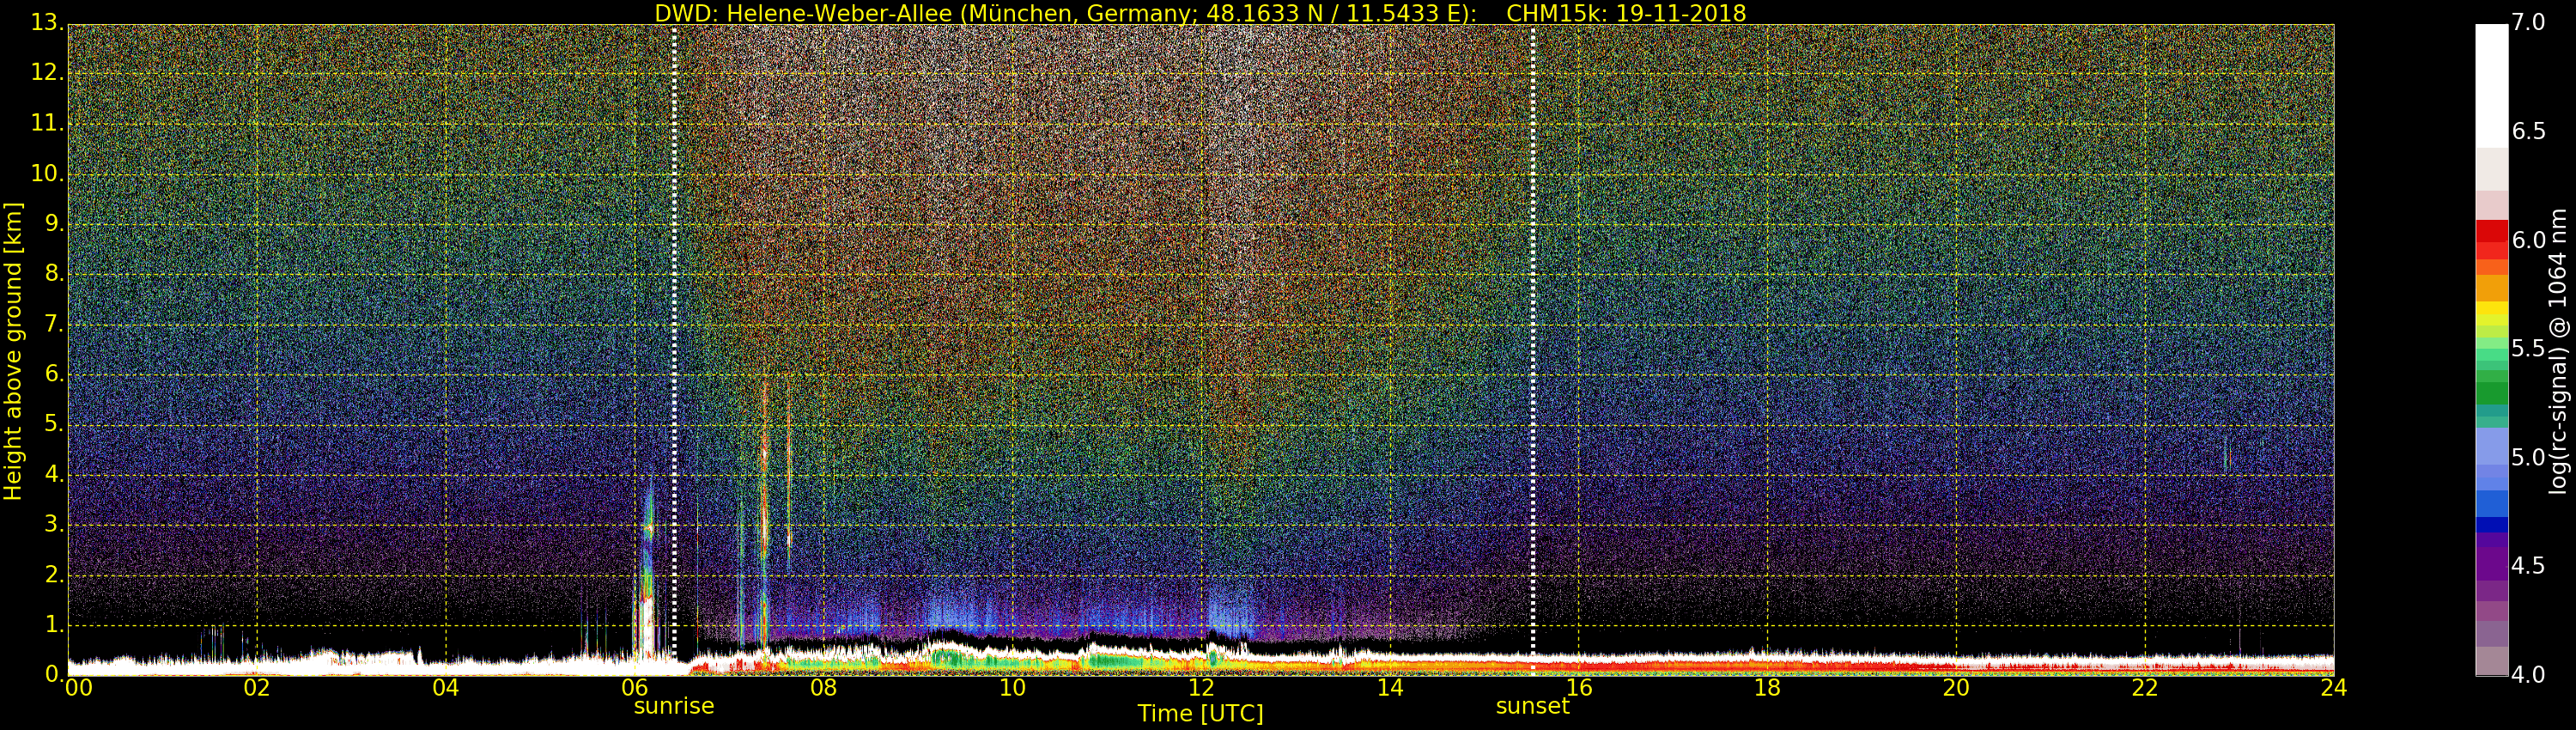Click the height axis tick '2.'
The width and height of the screenshot is (2576, 730).
(54, 575)
